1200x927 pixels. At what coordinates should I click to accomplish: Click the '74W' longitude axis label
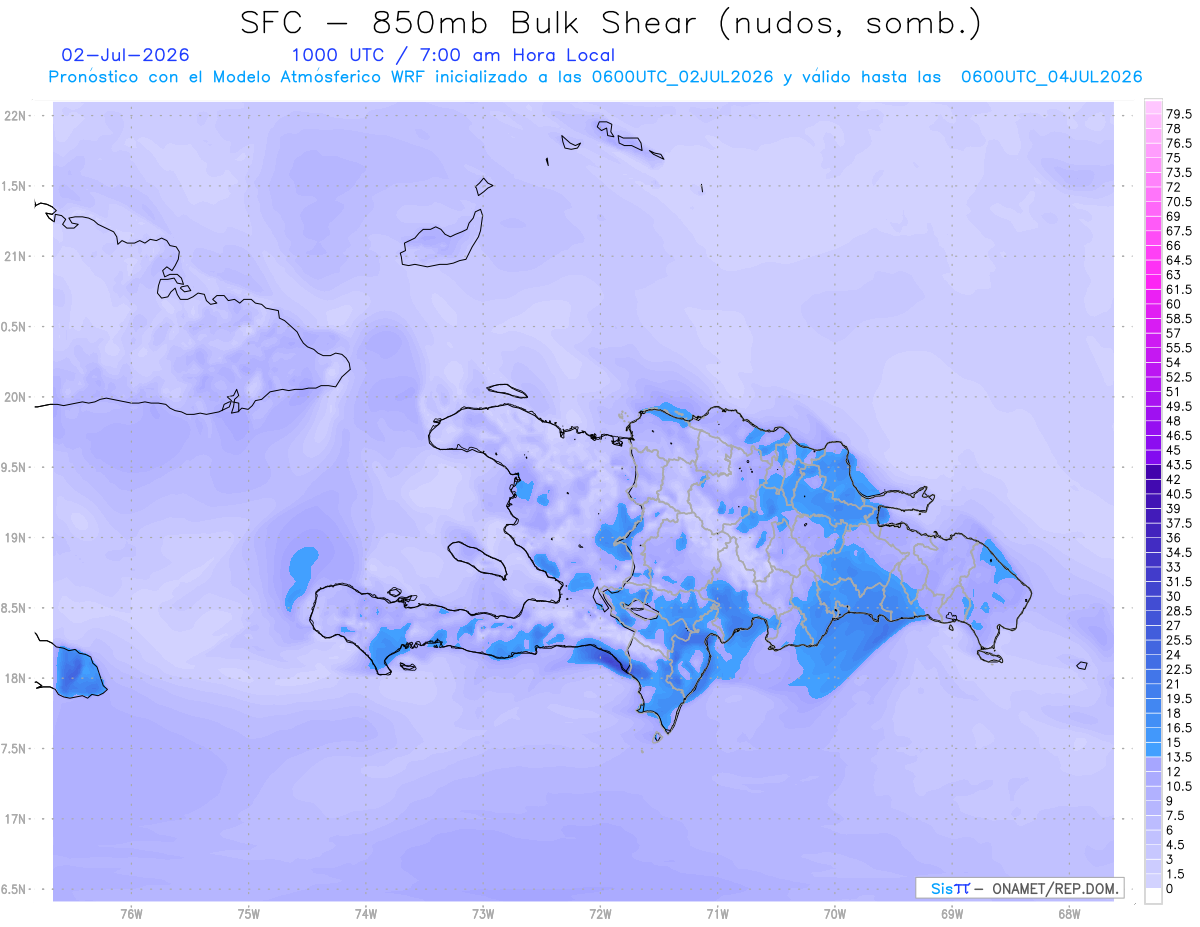click(x=366, y=914)
